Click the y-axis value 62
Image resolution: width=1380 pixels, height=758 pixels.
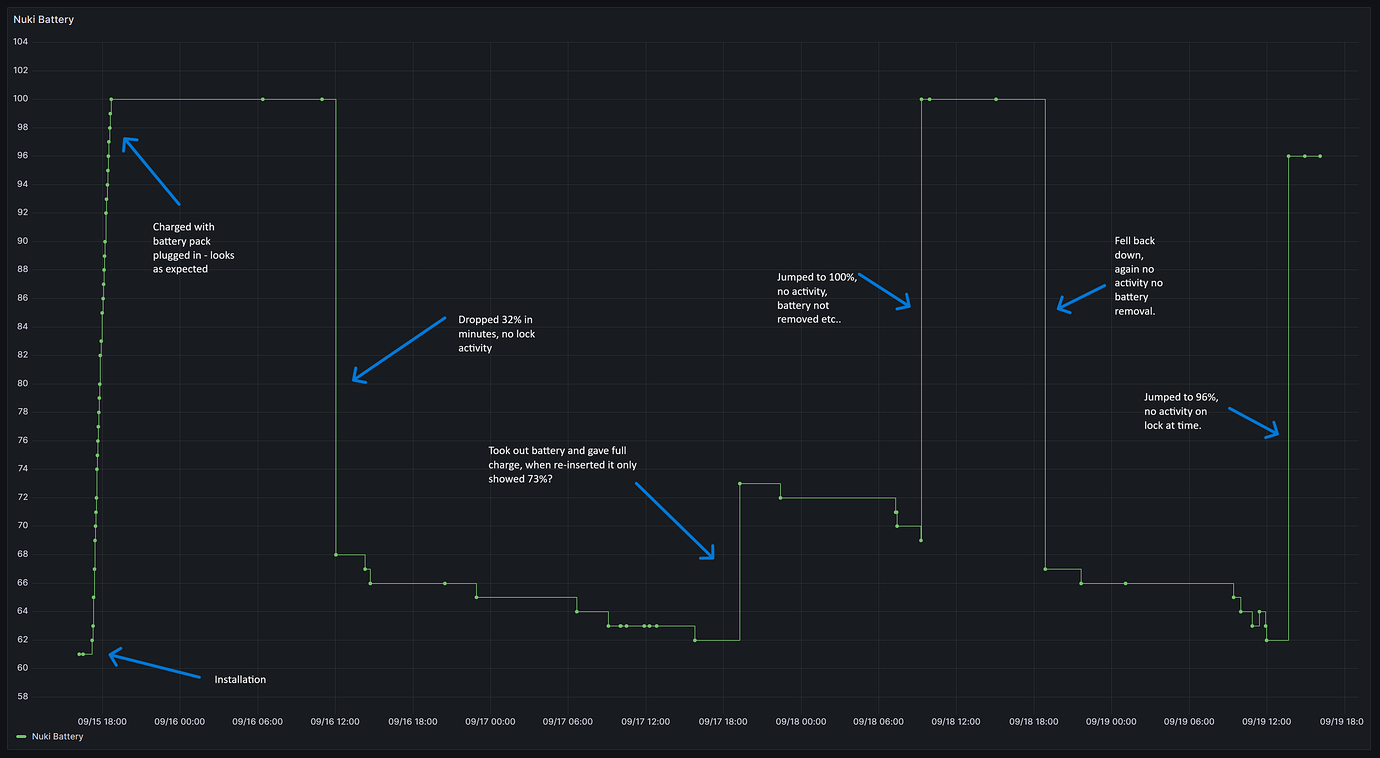(x=22, y=640)
